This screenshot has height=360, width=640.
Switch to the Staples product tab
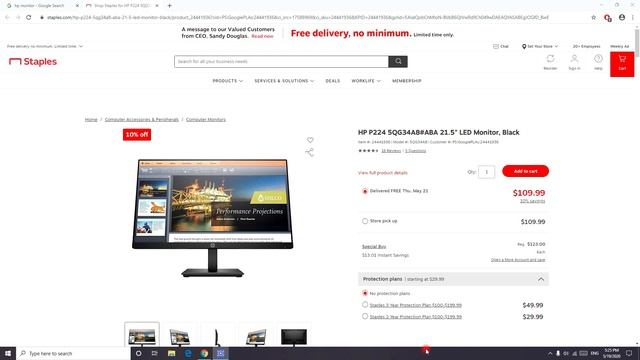pos(122,6)
